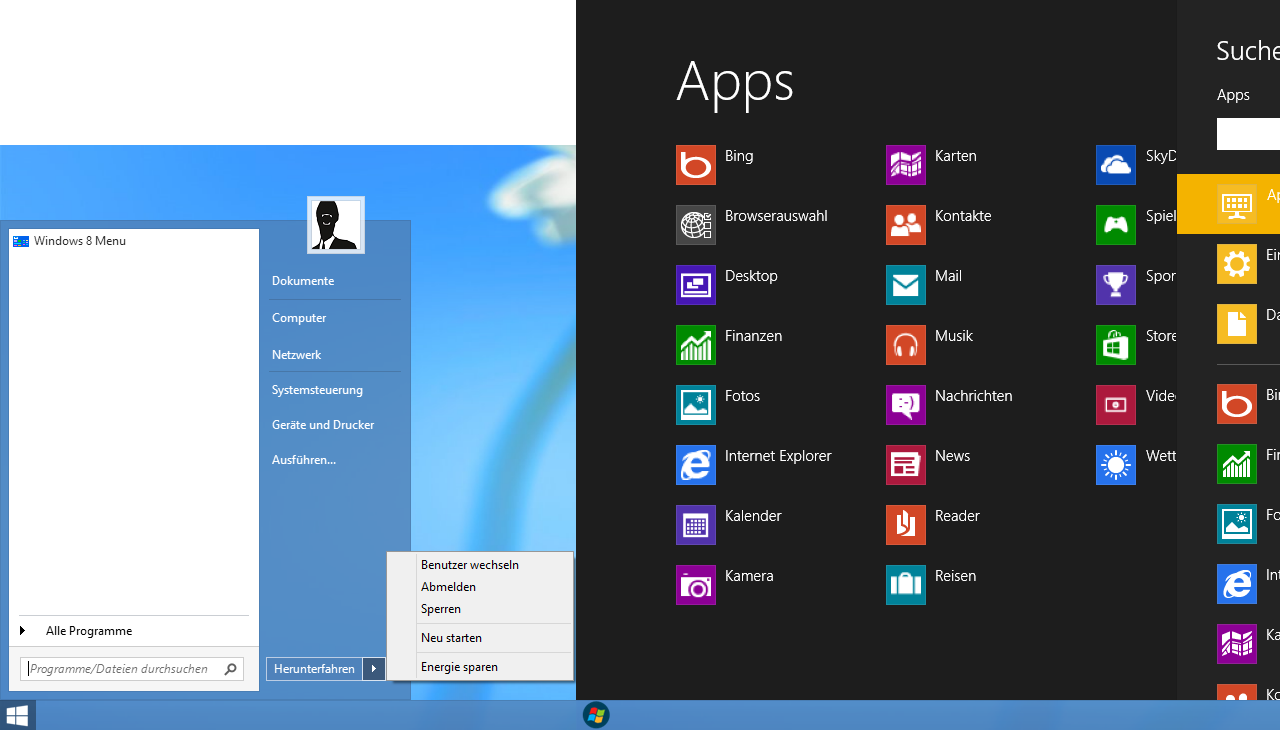Open the Musik headphones icon
Viewport: 1280px width, 730px height.
(x=906, y=345)
